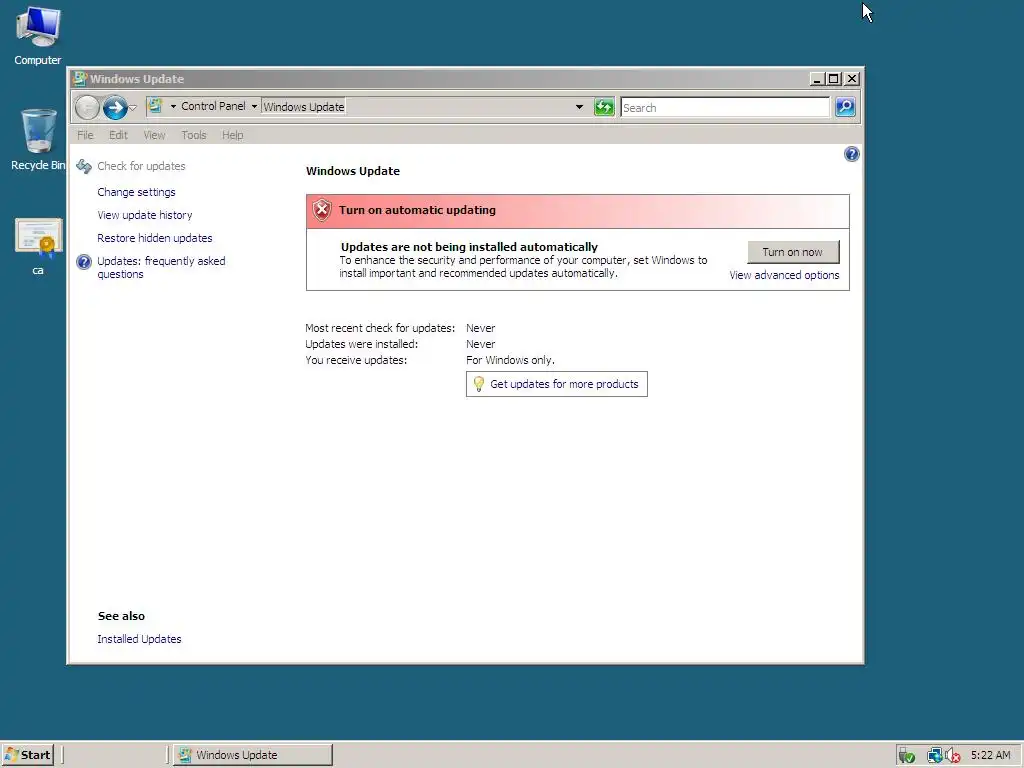Click the blue Help question icon

tap(852, 154)
